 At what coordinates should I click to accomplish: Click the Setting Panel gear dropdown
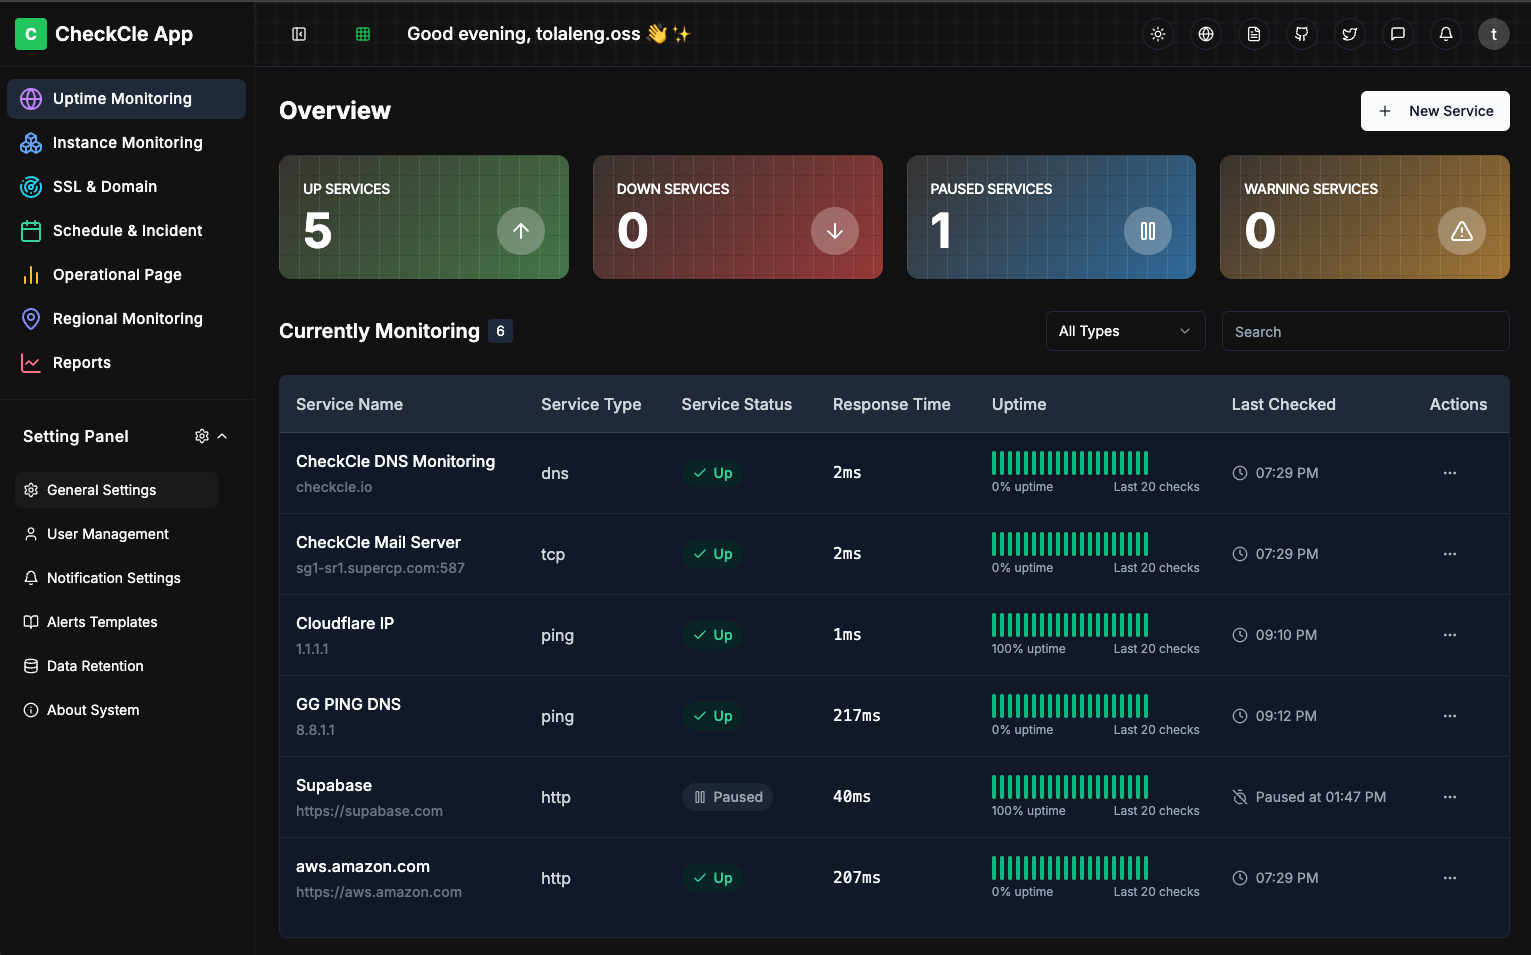(x=201, y=436)
